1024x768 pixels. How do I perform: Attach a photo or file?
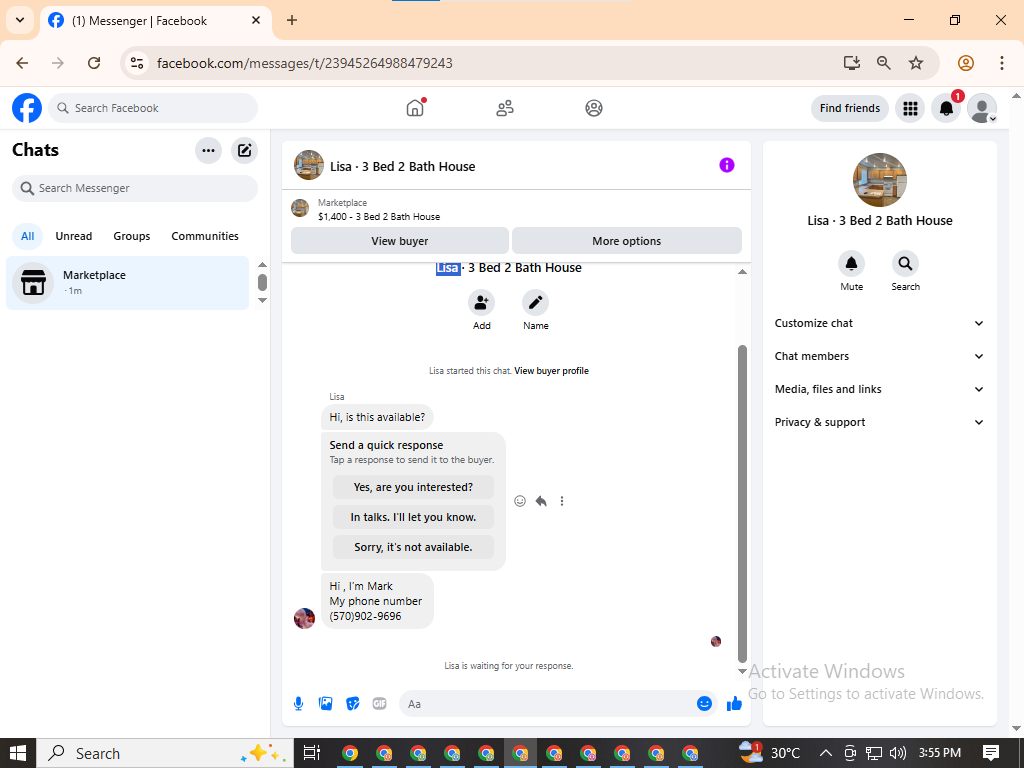click(325, 703)
